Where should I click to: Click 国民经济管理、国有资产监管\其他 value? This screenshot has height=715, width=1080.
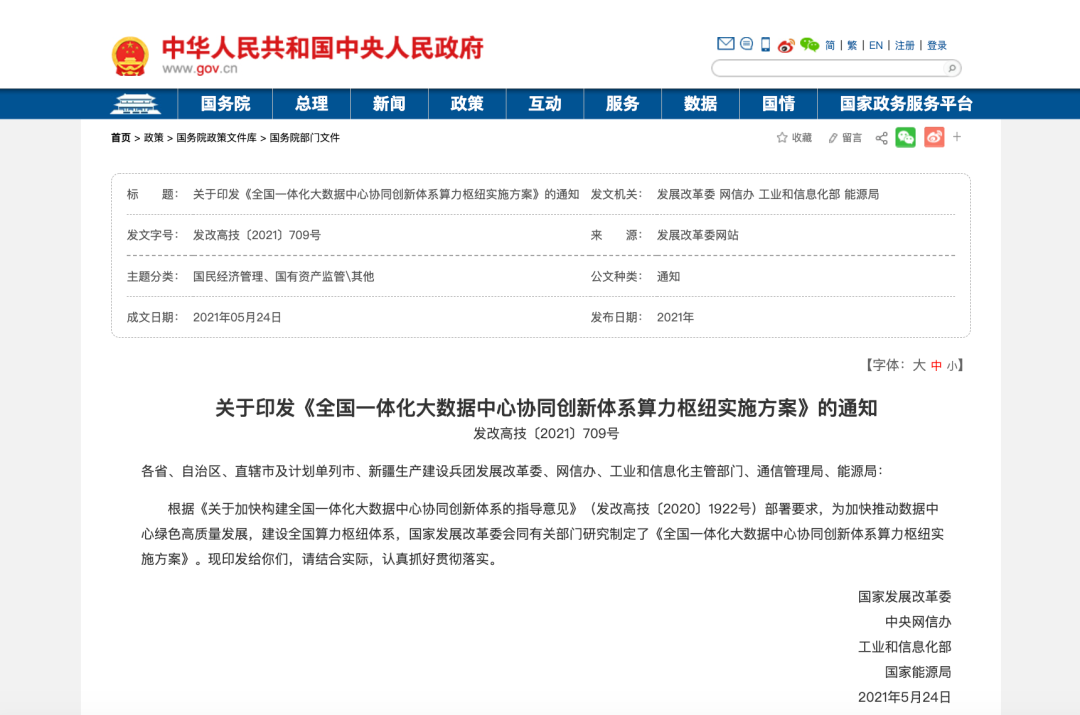[283, 276]
